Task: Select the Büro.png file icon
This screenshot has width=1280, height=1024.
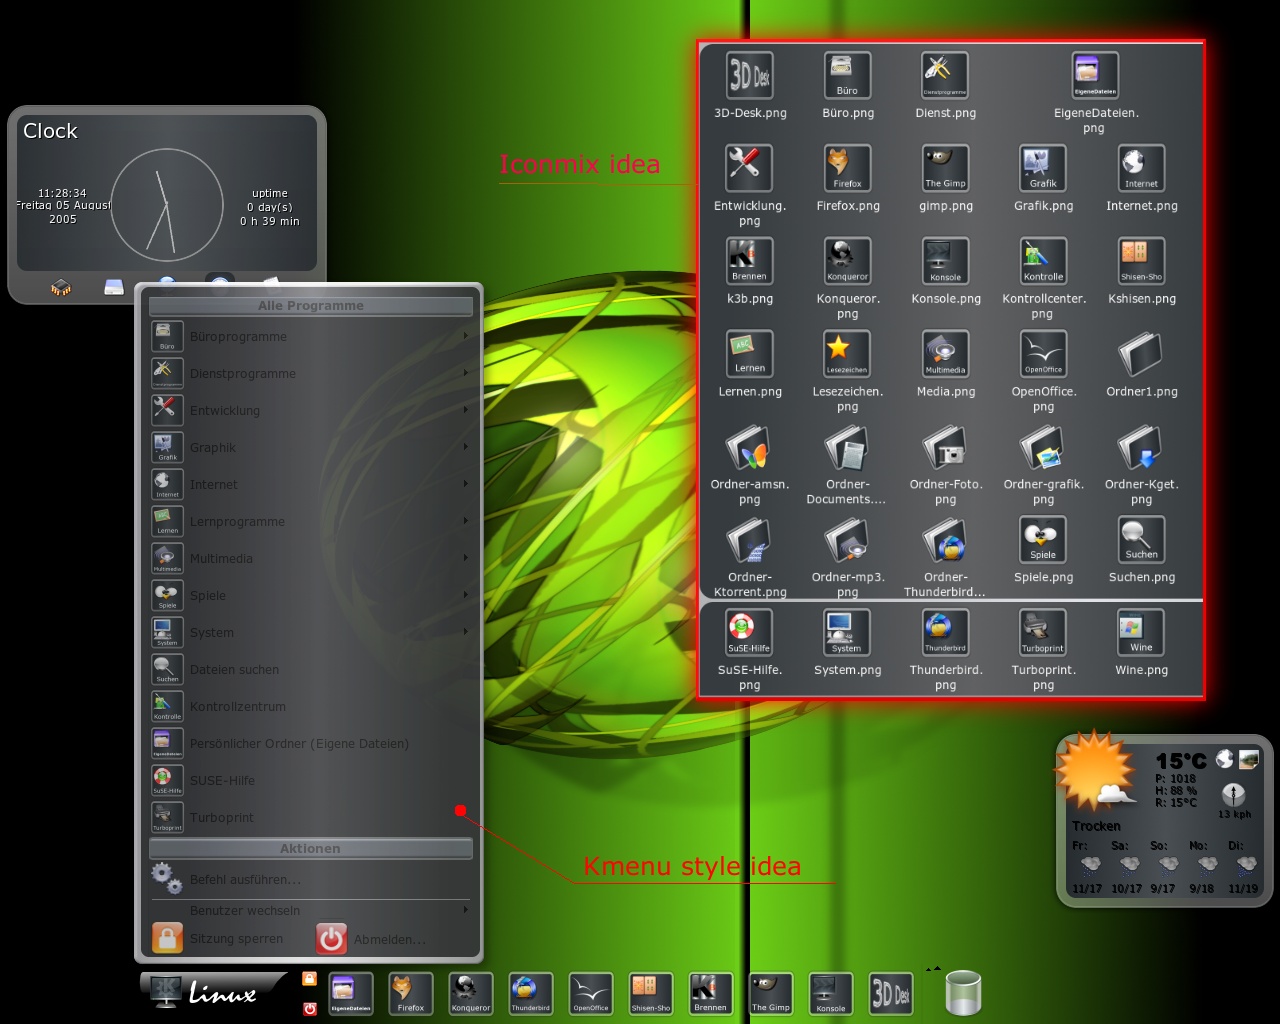Action: point(848,76)
